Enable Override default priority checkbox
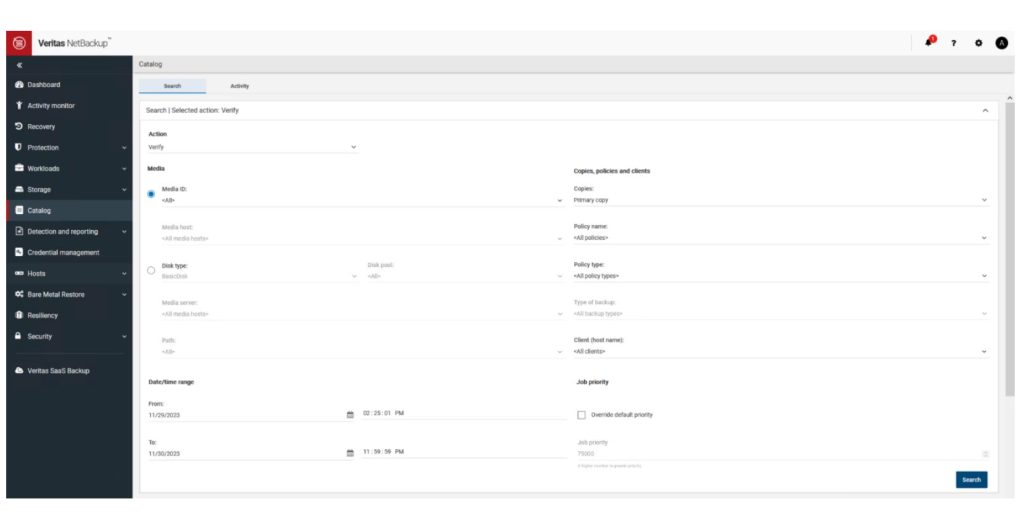Image resolution: width=1024 pixels, height=512 pixels. click(x=581, y=415)
